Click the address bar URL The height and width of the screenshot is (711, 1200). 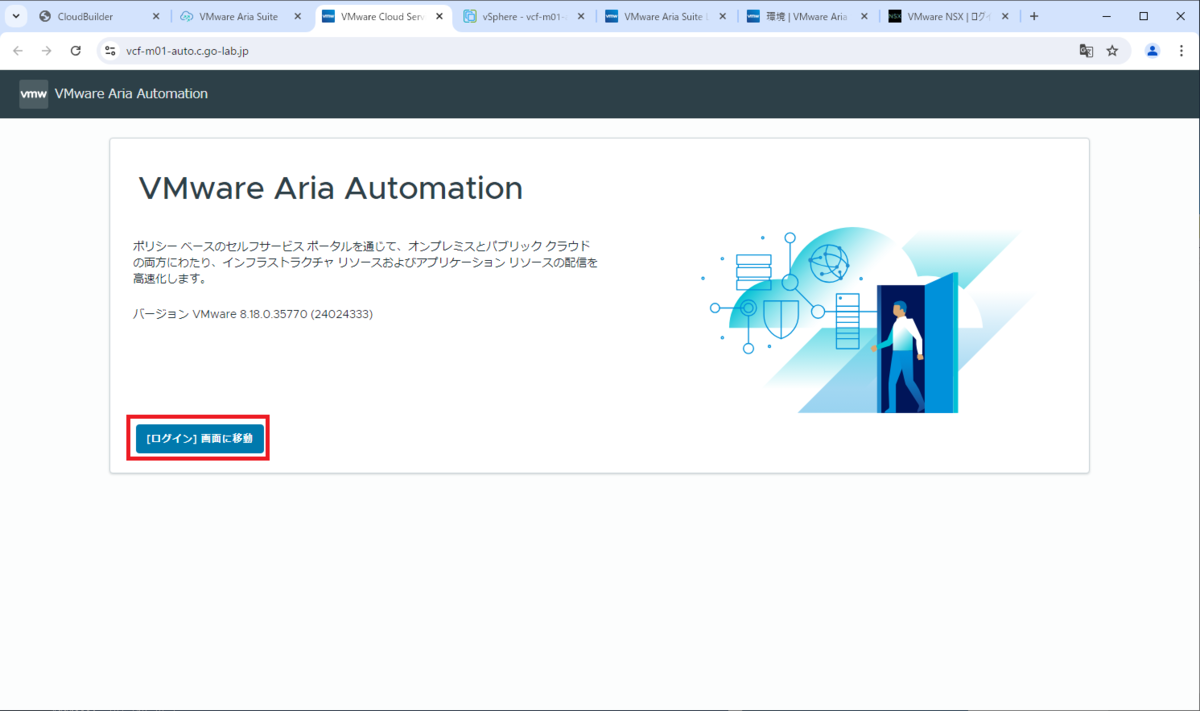(x=187, y=51)
